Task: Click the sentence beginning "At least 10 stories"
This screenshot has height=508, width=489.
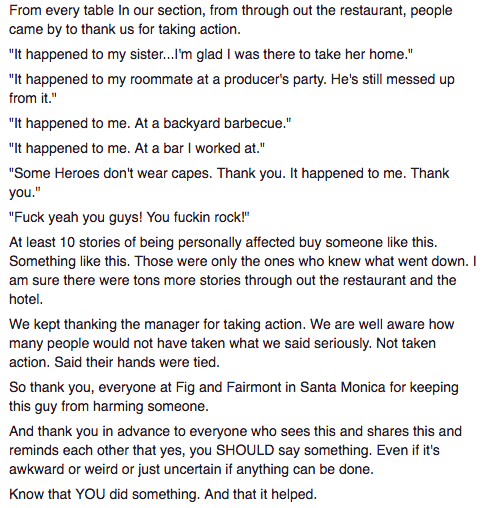Action: click(x=223, y=242)
